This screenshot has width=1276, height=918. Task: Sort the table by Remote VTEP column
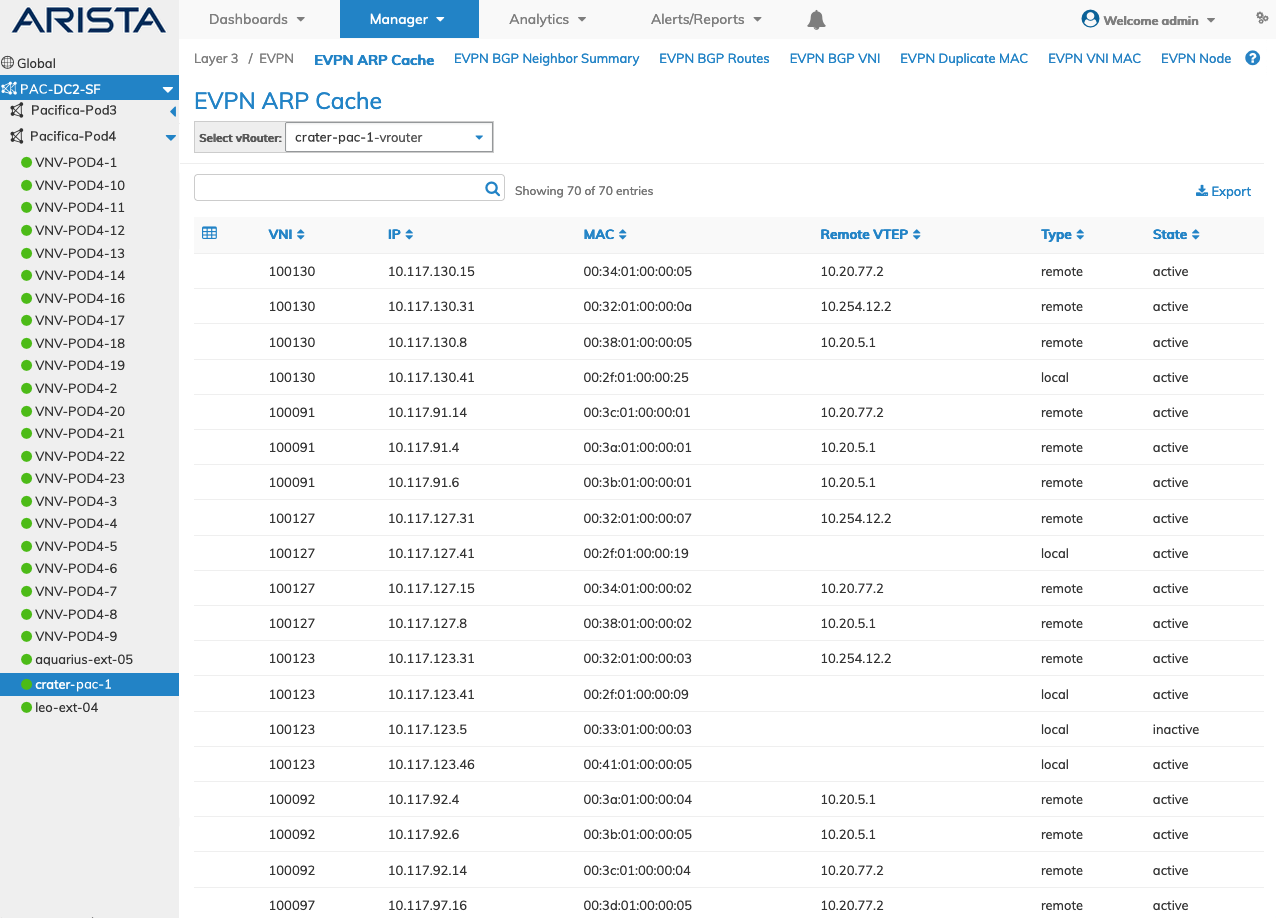(x=870, y=234)
